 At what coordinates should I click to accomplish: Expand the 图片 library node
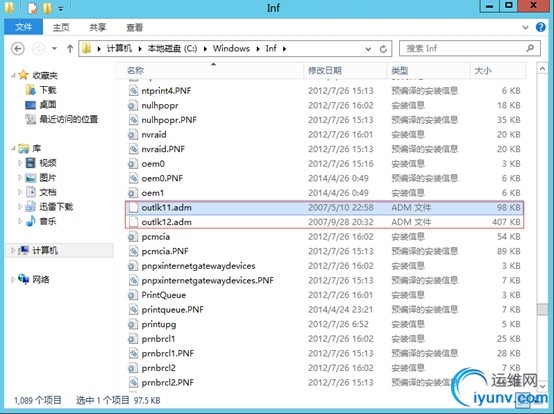coord(20,178)
